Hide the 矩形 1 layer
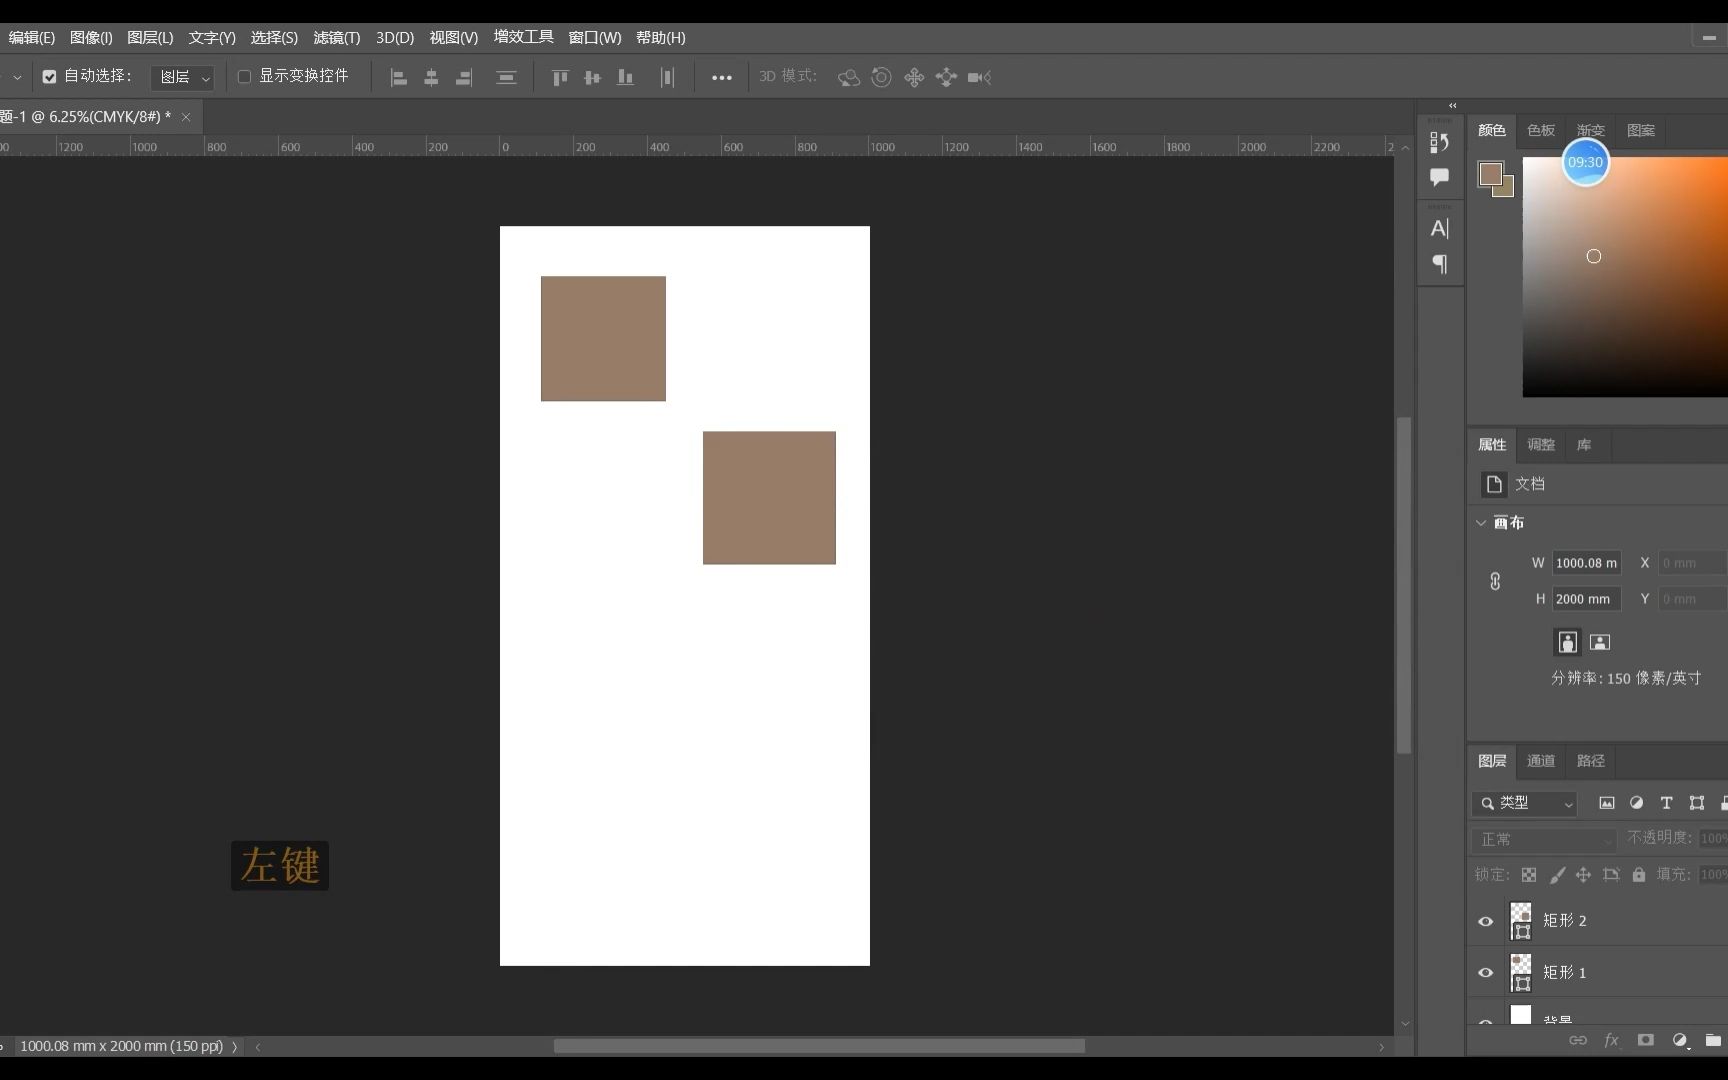 tap(1486, 972)
